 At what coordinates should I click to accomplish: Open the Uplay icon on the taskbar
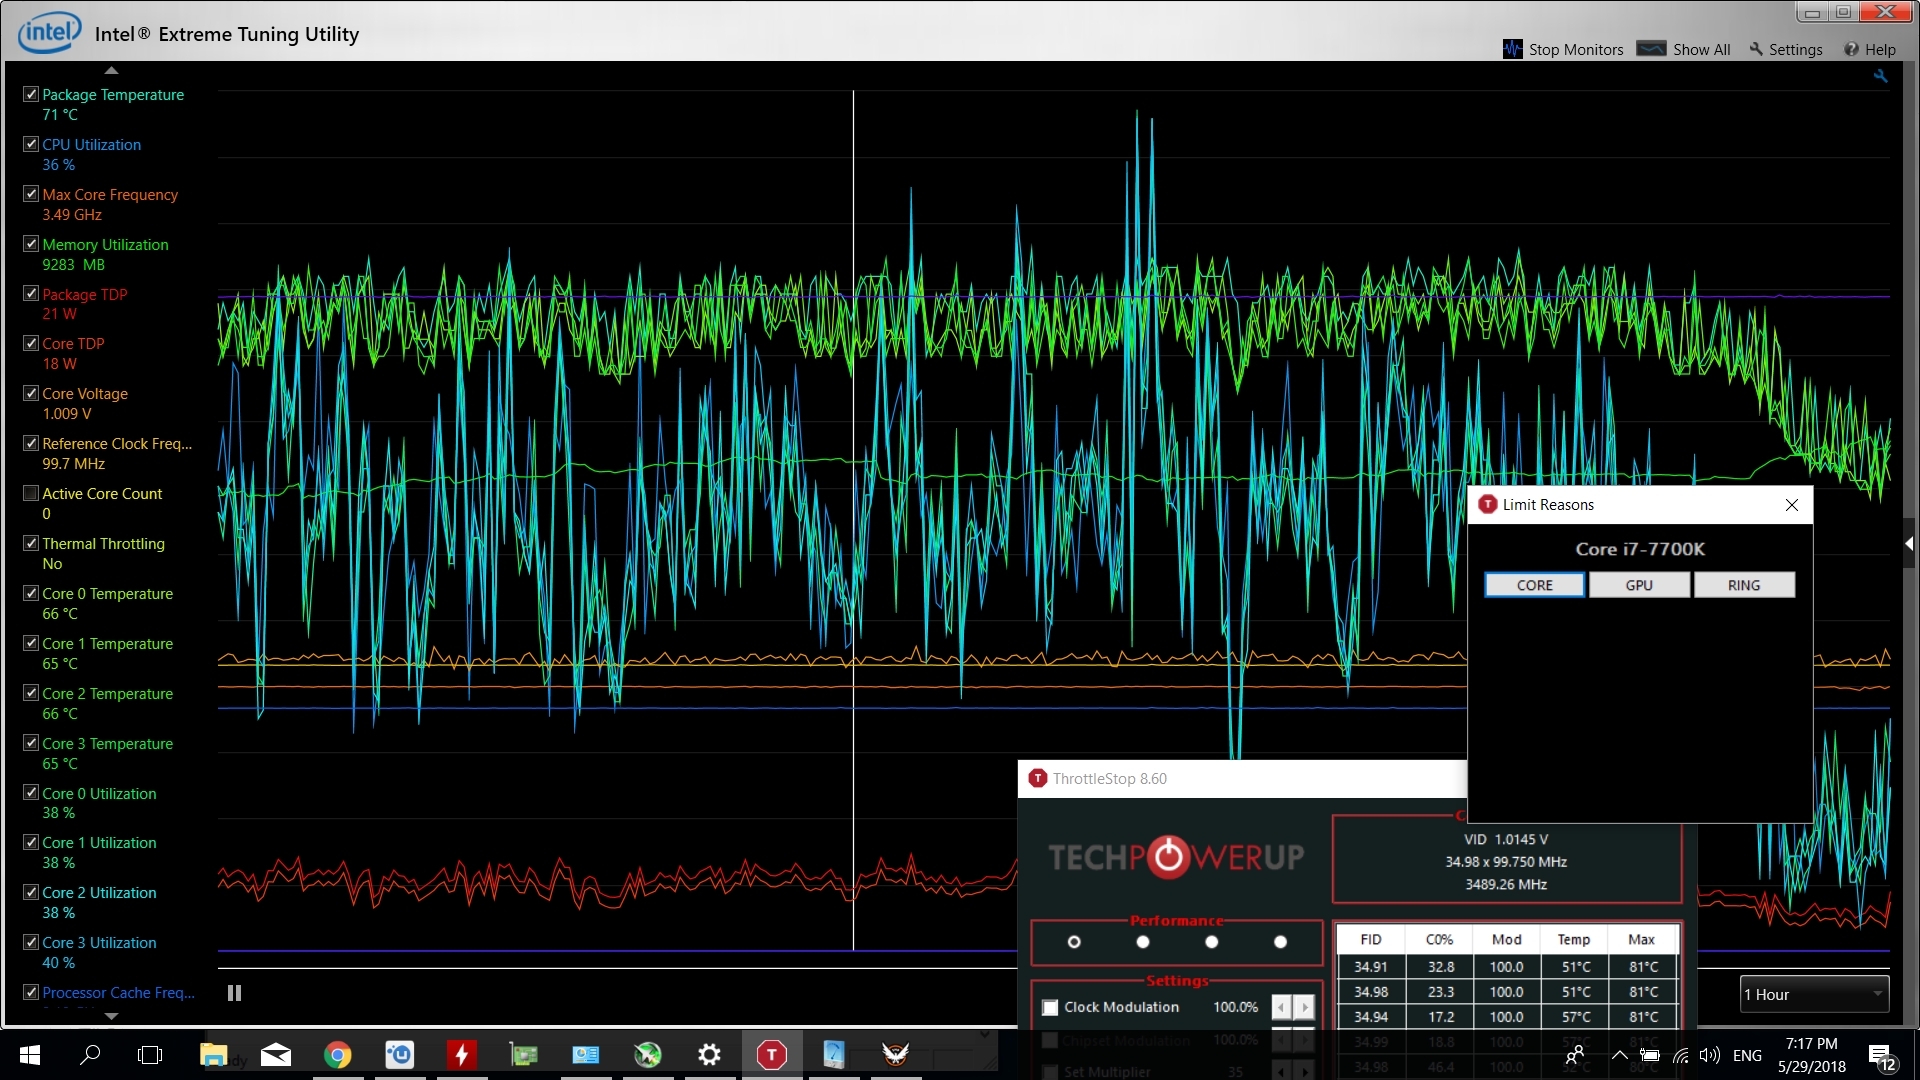[x=400, y=1055]
